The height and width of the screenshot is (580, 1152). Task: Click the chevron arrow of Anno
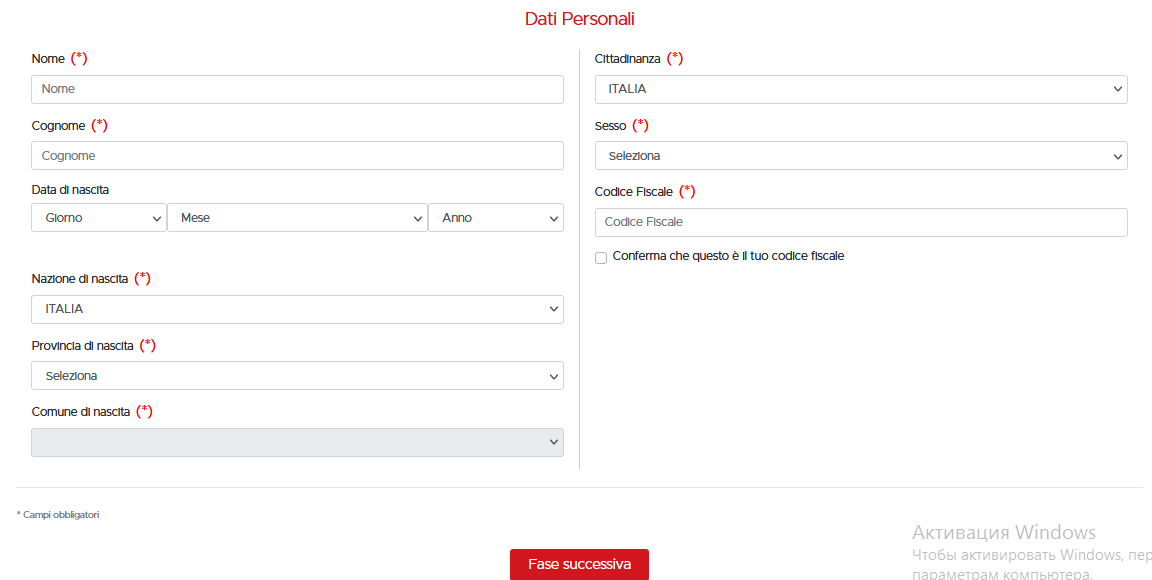(554, 218)
